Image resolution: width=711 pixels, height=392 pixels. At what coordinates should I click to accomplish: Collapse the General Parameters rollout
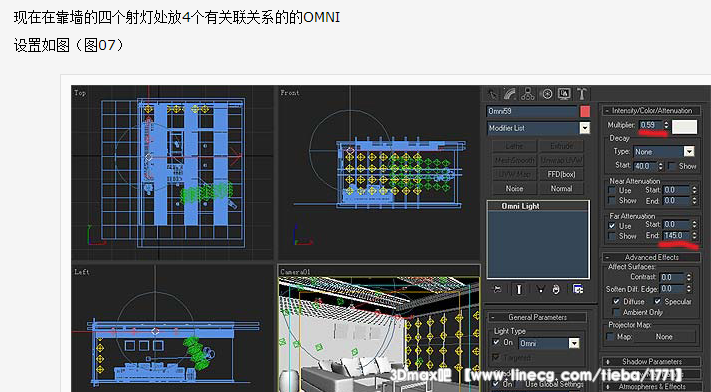(538, 317)
